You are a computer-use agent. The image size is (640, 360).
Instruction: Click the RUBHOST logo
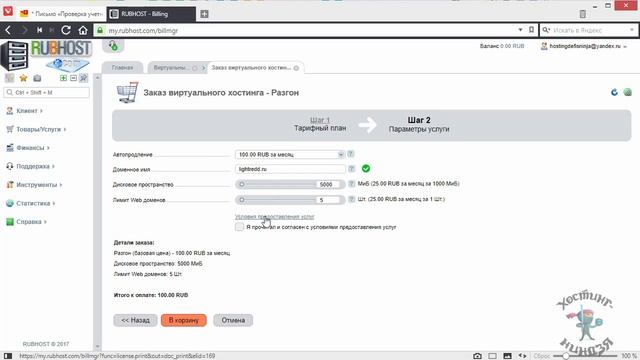(x=46, y=56)
